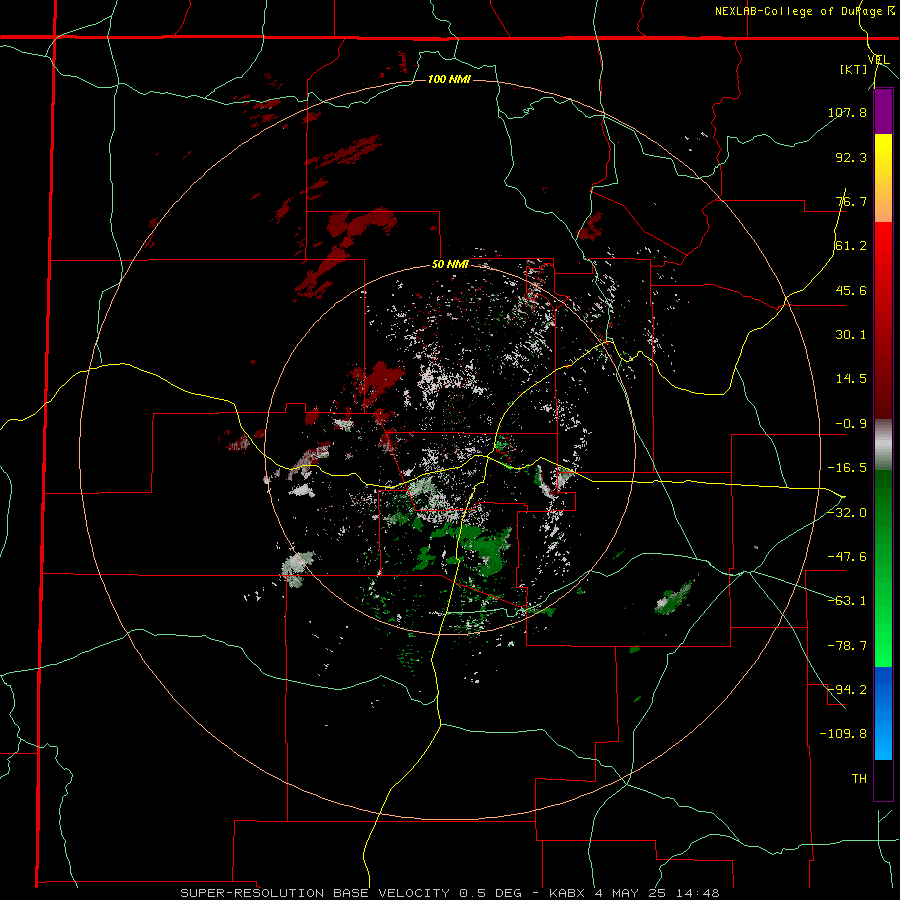Click the -94.2 velocity scale value
The width and height of the screenshot is (900, 900).
click(x=847, y=690)
